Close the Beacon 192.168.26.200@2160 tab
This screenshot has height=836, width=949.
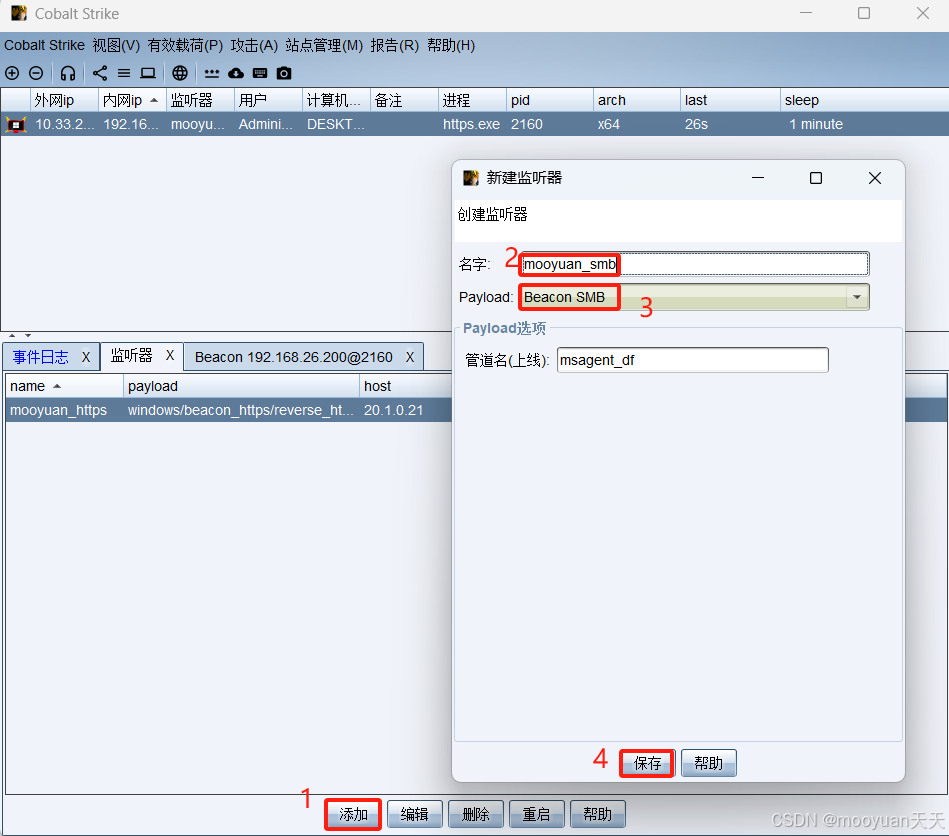point(410,357)
